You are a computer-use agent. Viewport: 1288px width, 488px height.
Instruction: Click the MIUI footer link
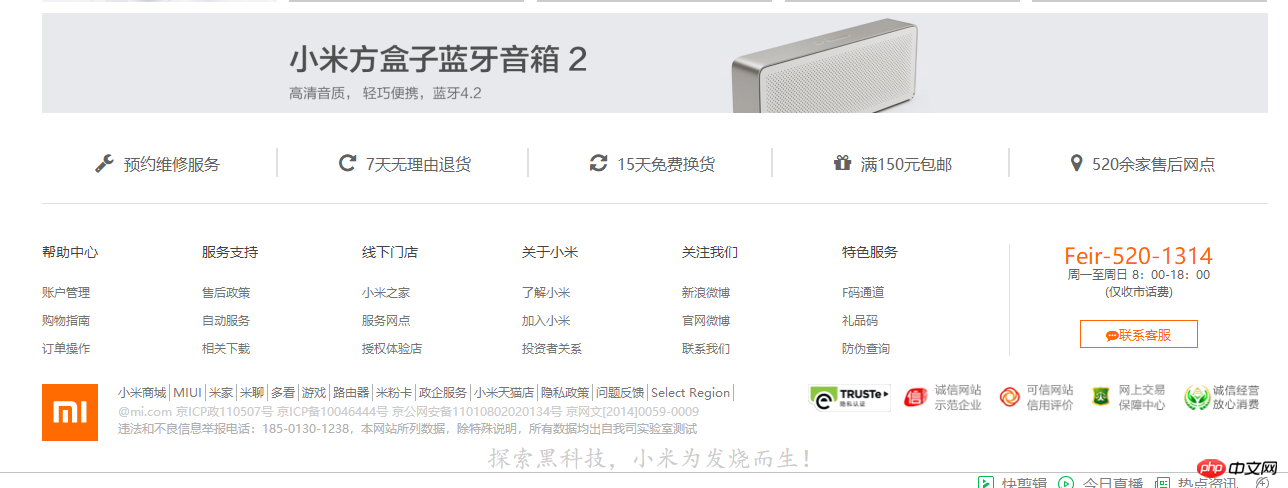(188, 392)
